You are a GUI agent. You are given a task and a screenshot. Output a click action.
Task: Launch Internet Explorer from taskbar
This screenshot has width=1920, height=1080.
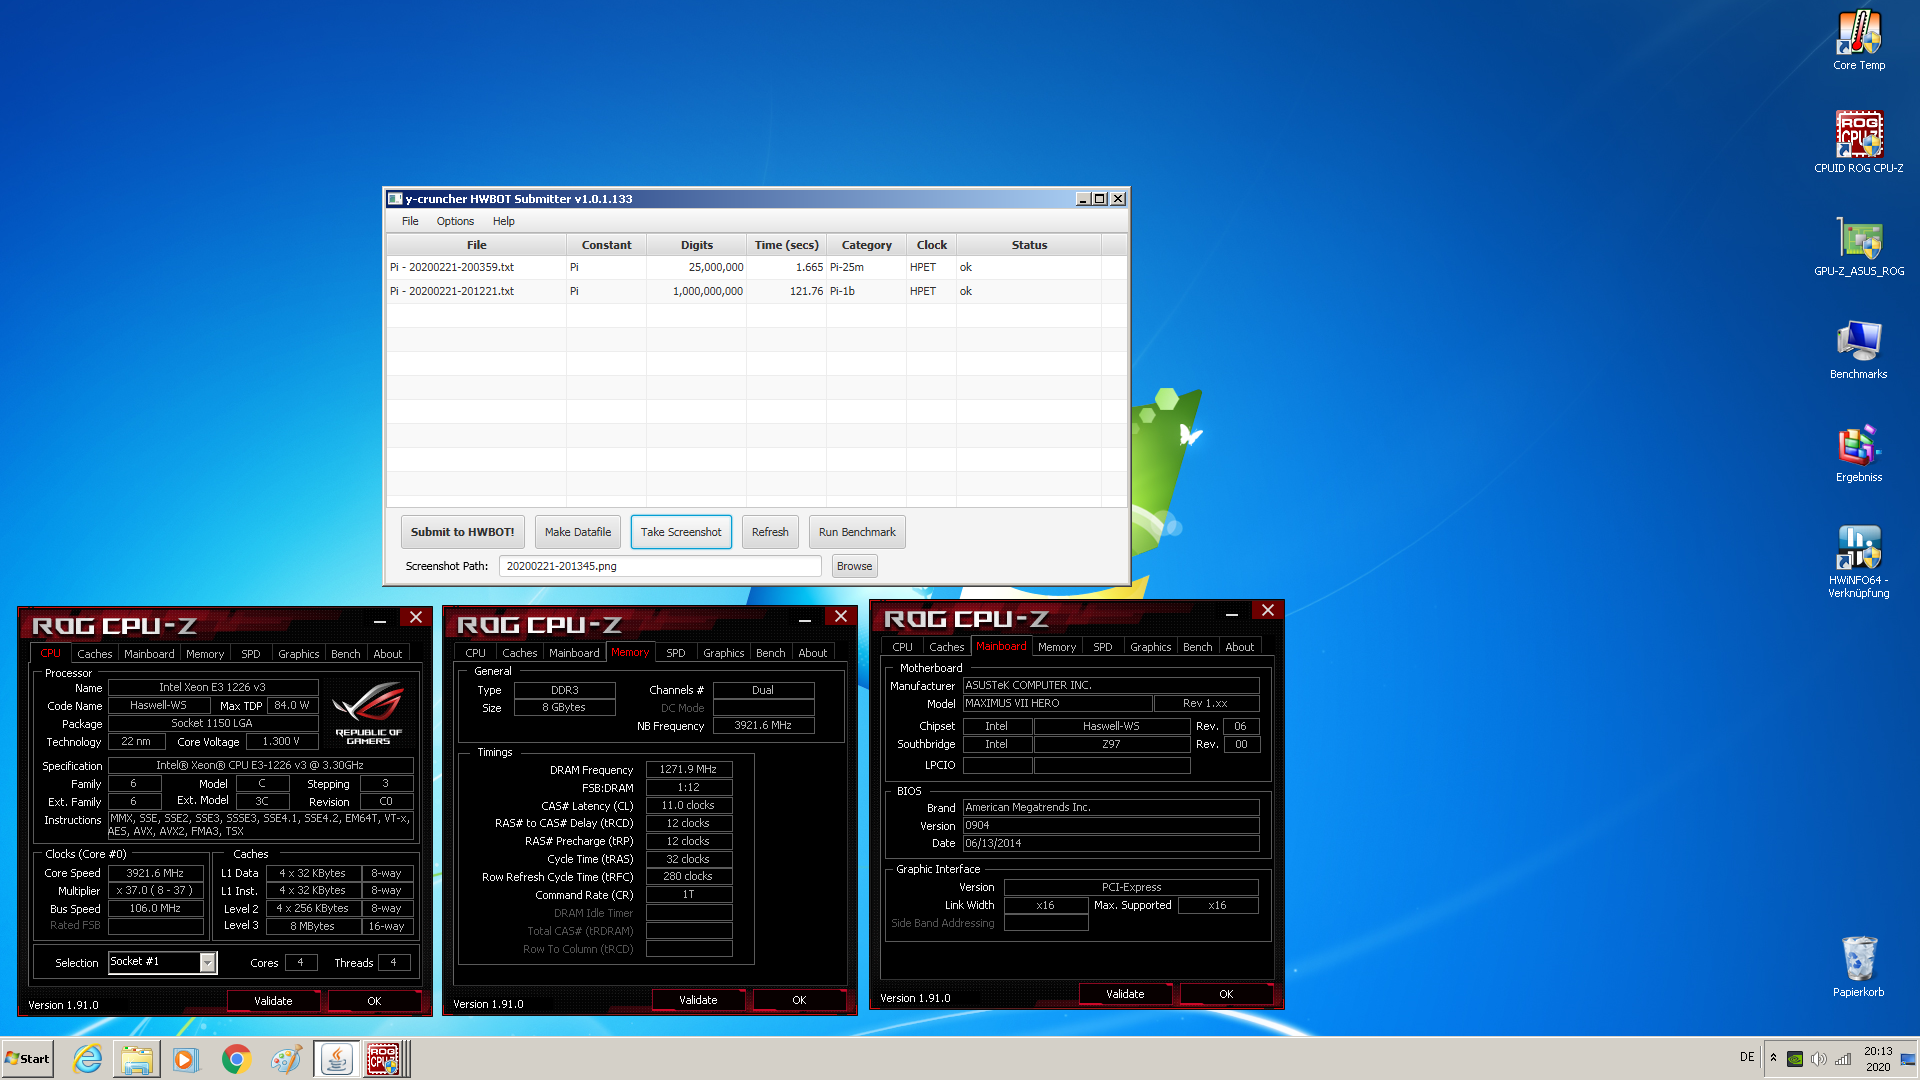click(x=88, y=1059)
